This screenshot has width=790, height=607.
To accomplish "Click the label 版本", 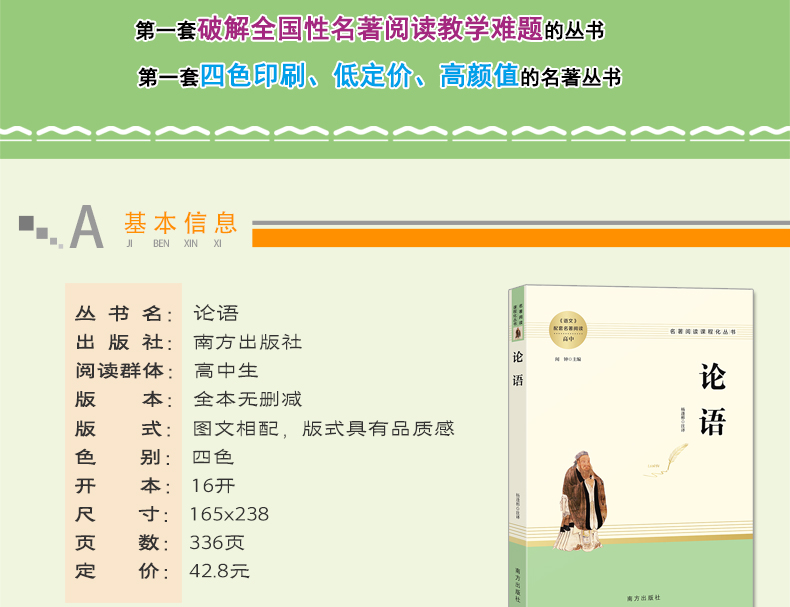I will click(123, 399).
